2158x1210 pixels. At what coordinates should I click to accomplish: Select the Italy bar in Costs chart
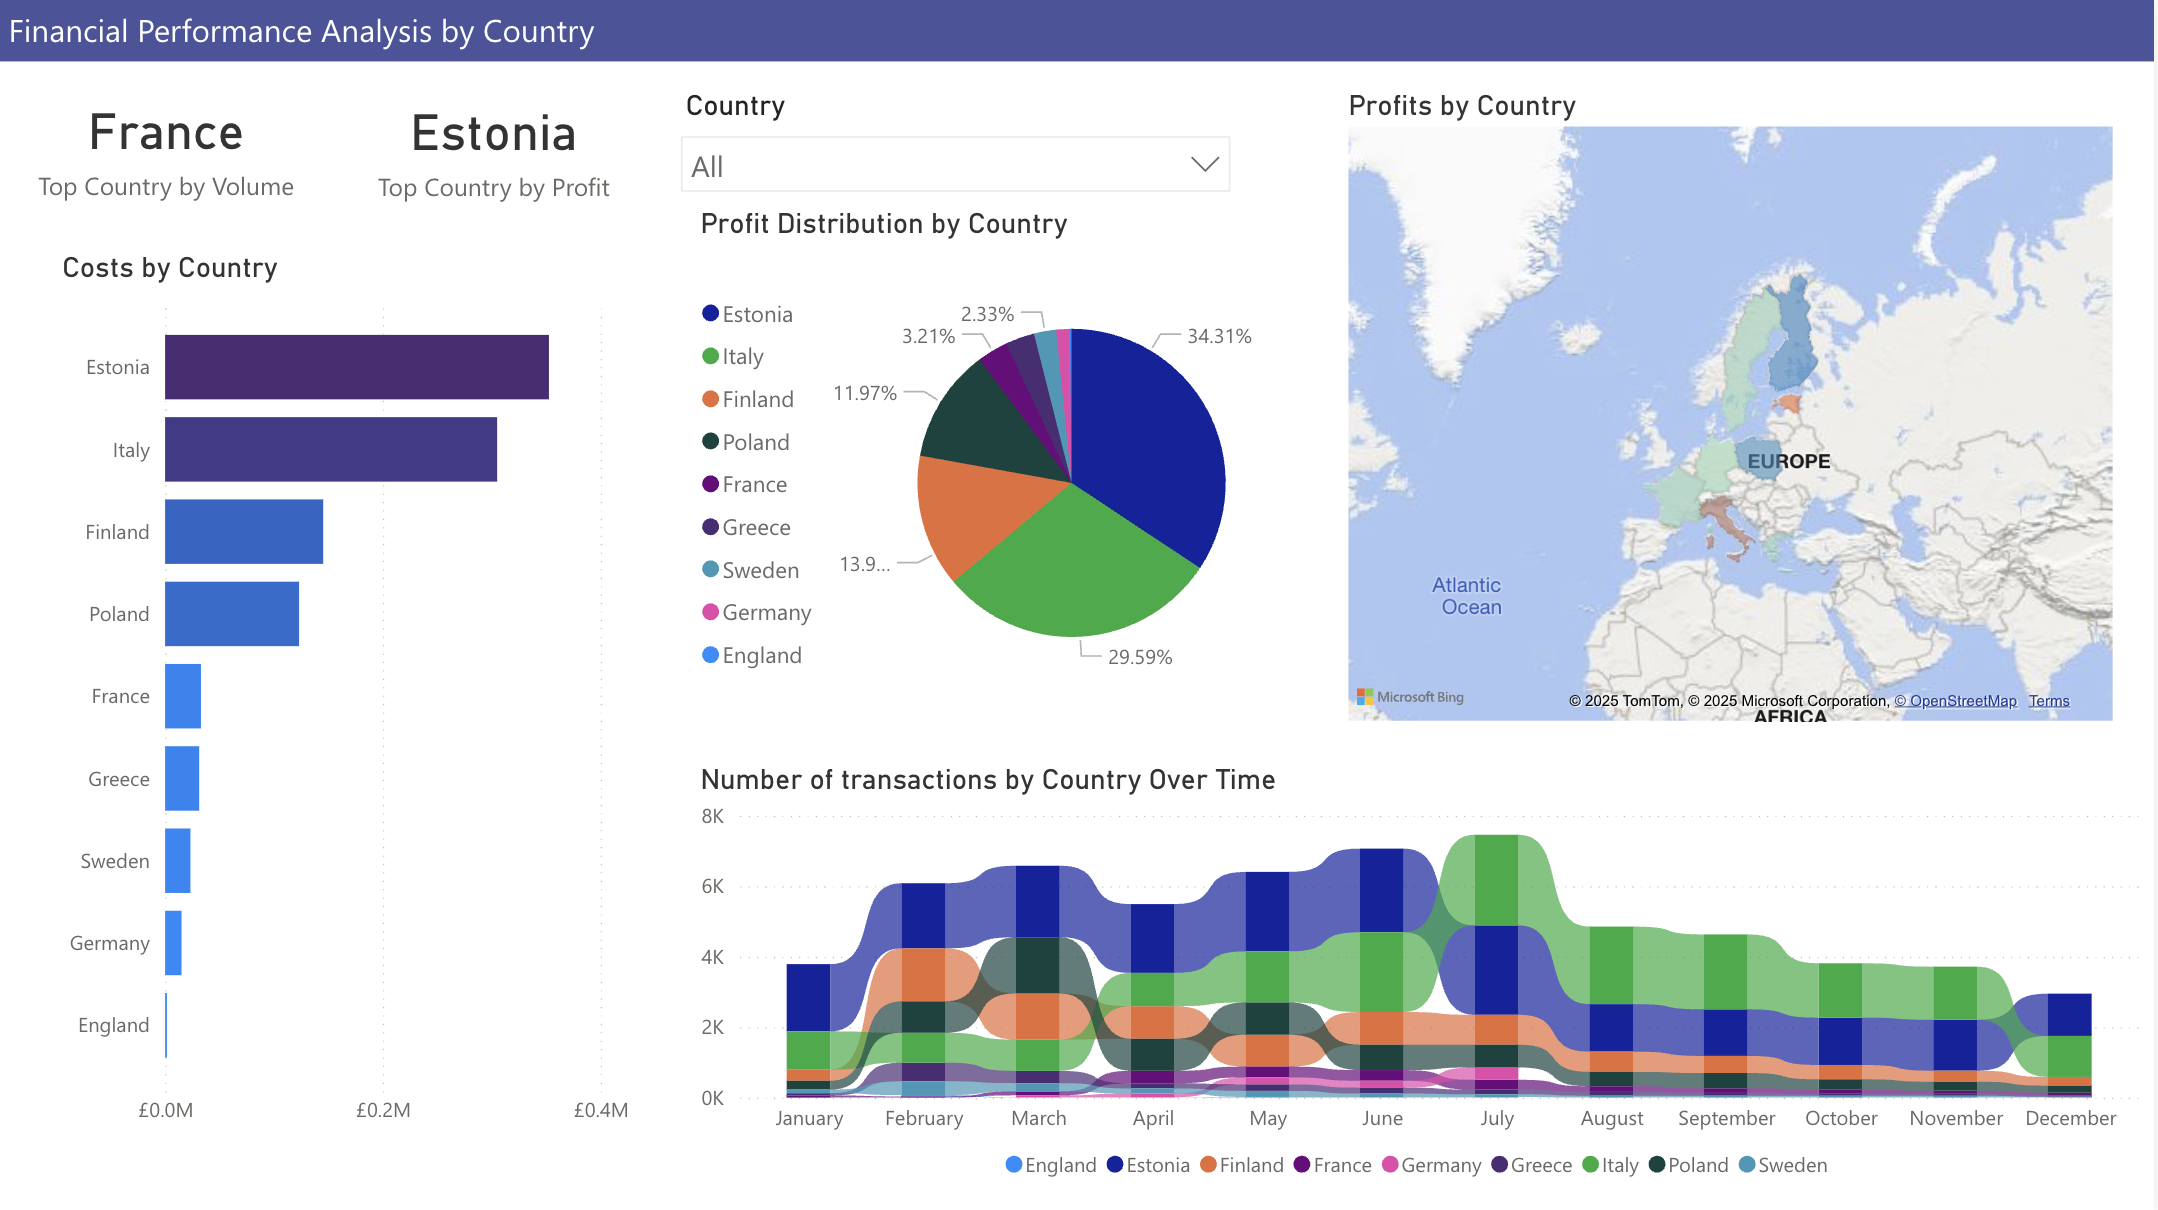coord(330,449)
